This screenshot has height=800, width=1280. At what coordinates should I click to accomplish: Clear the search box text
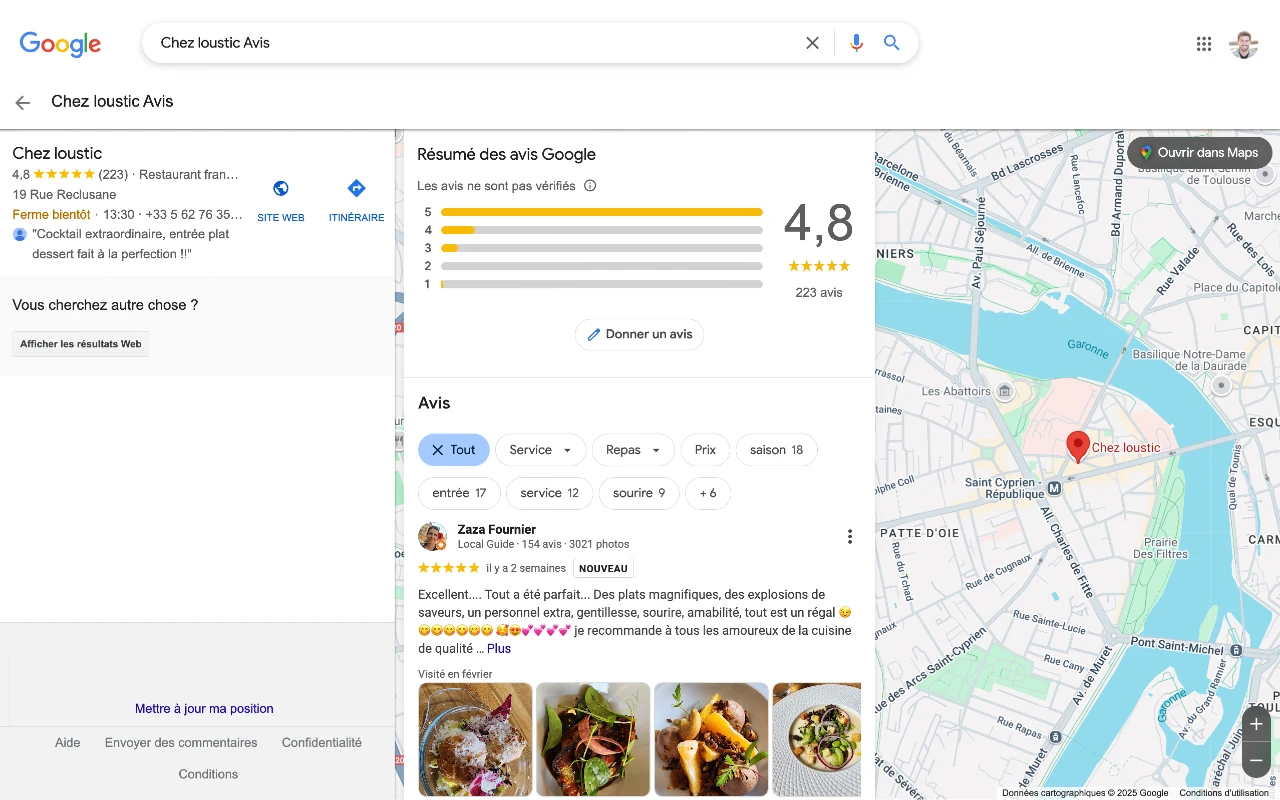(812, 43)
